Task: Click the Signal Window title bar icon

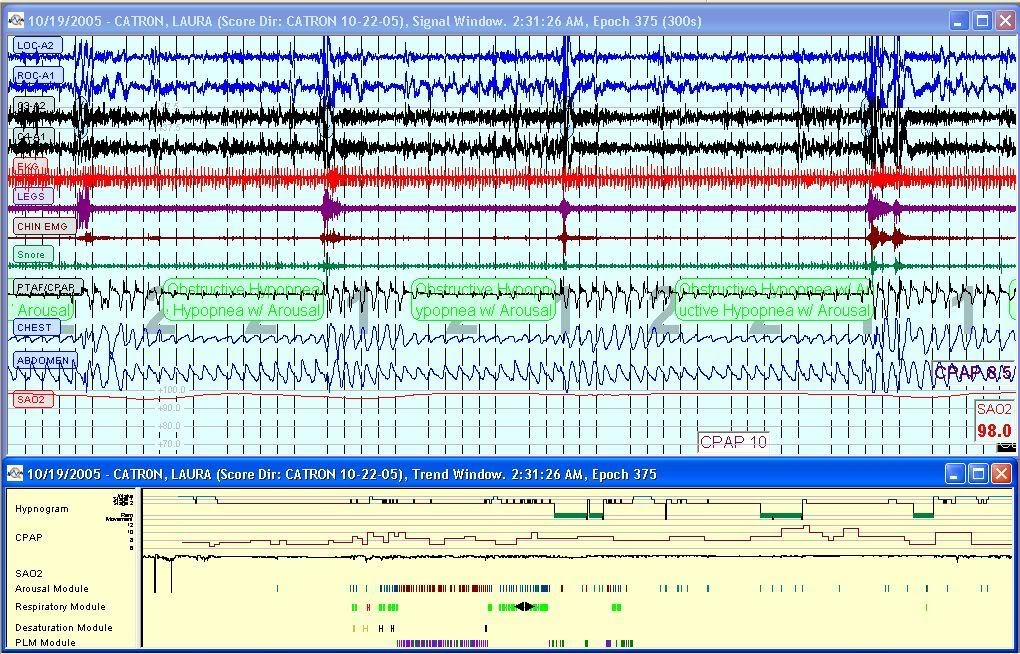Action: click(15, 21)
